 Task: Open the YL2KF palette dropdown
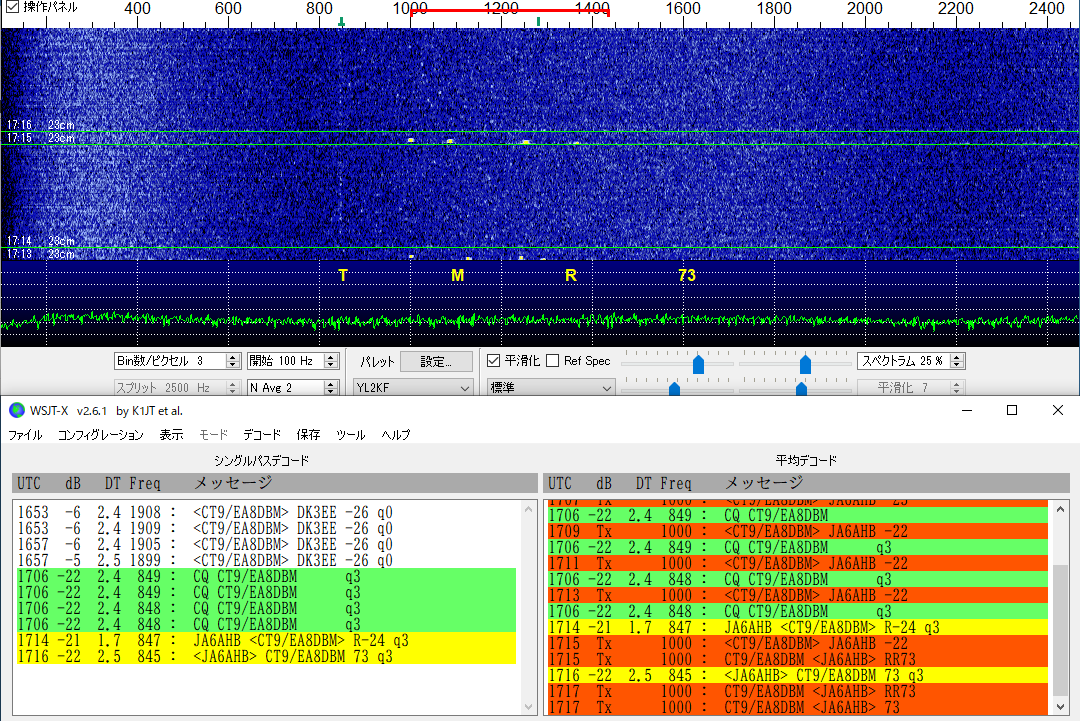(x=413, y=388)
